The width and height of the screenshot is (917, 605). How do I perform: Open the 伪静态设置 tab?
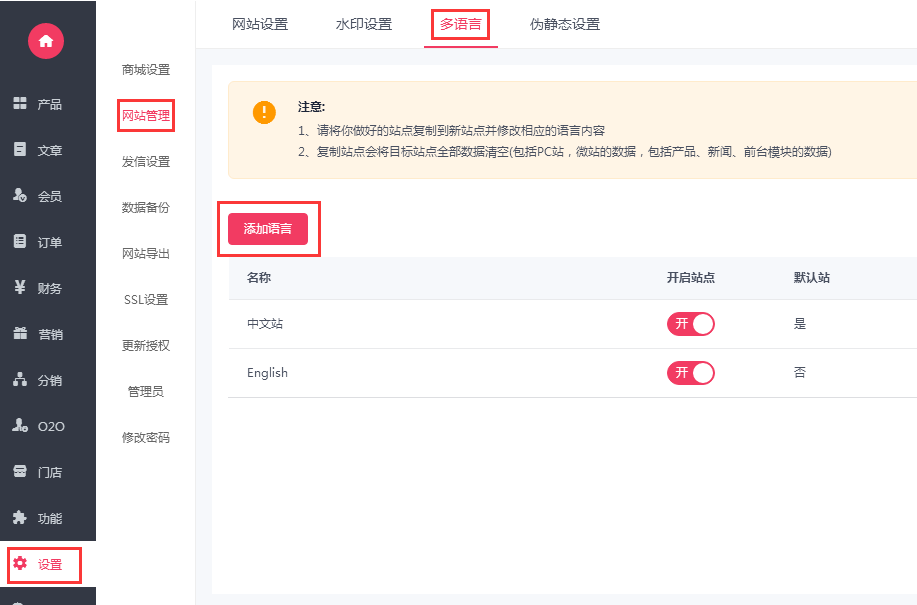[565, 25]
